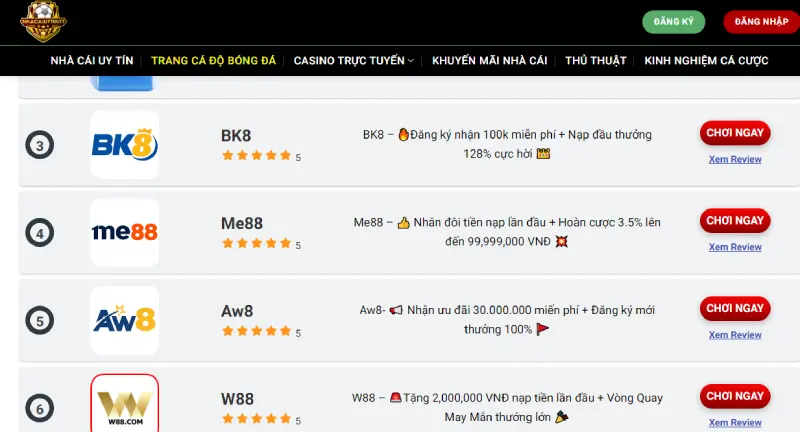Screen dimensions: 800x432
Task: Go to the Khuyến Mãi Nhà Cái menu
Action: pos(489,61)
